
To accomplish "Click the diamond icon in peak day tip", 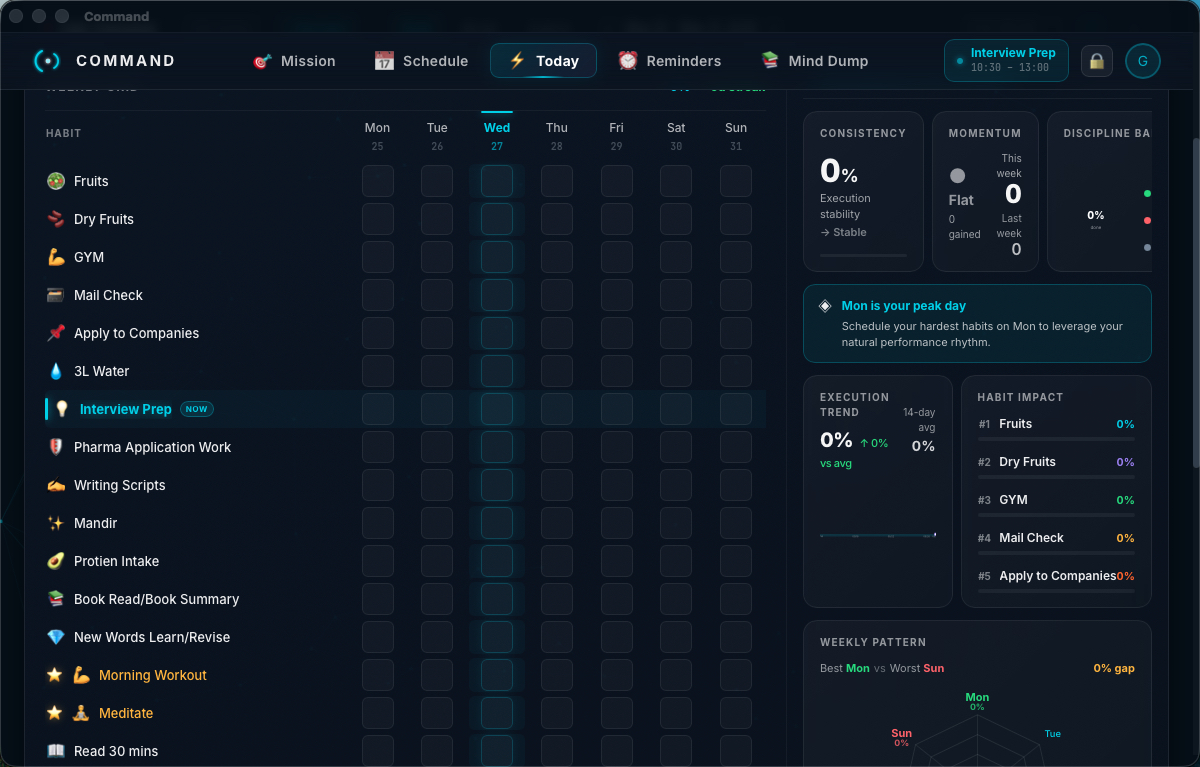I will 825,306.
